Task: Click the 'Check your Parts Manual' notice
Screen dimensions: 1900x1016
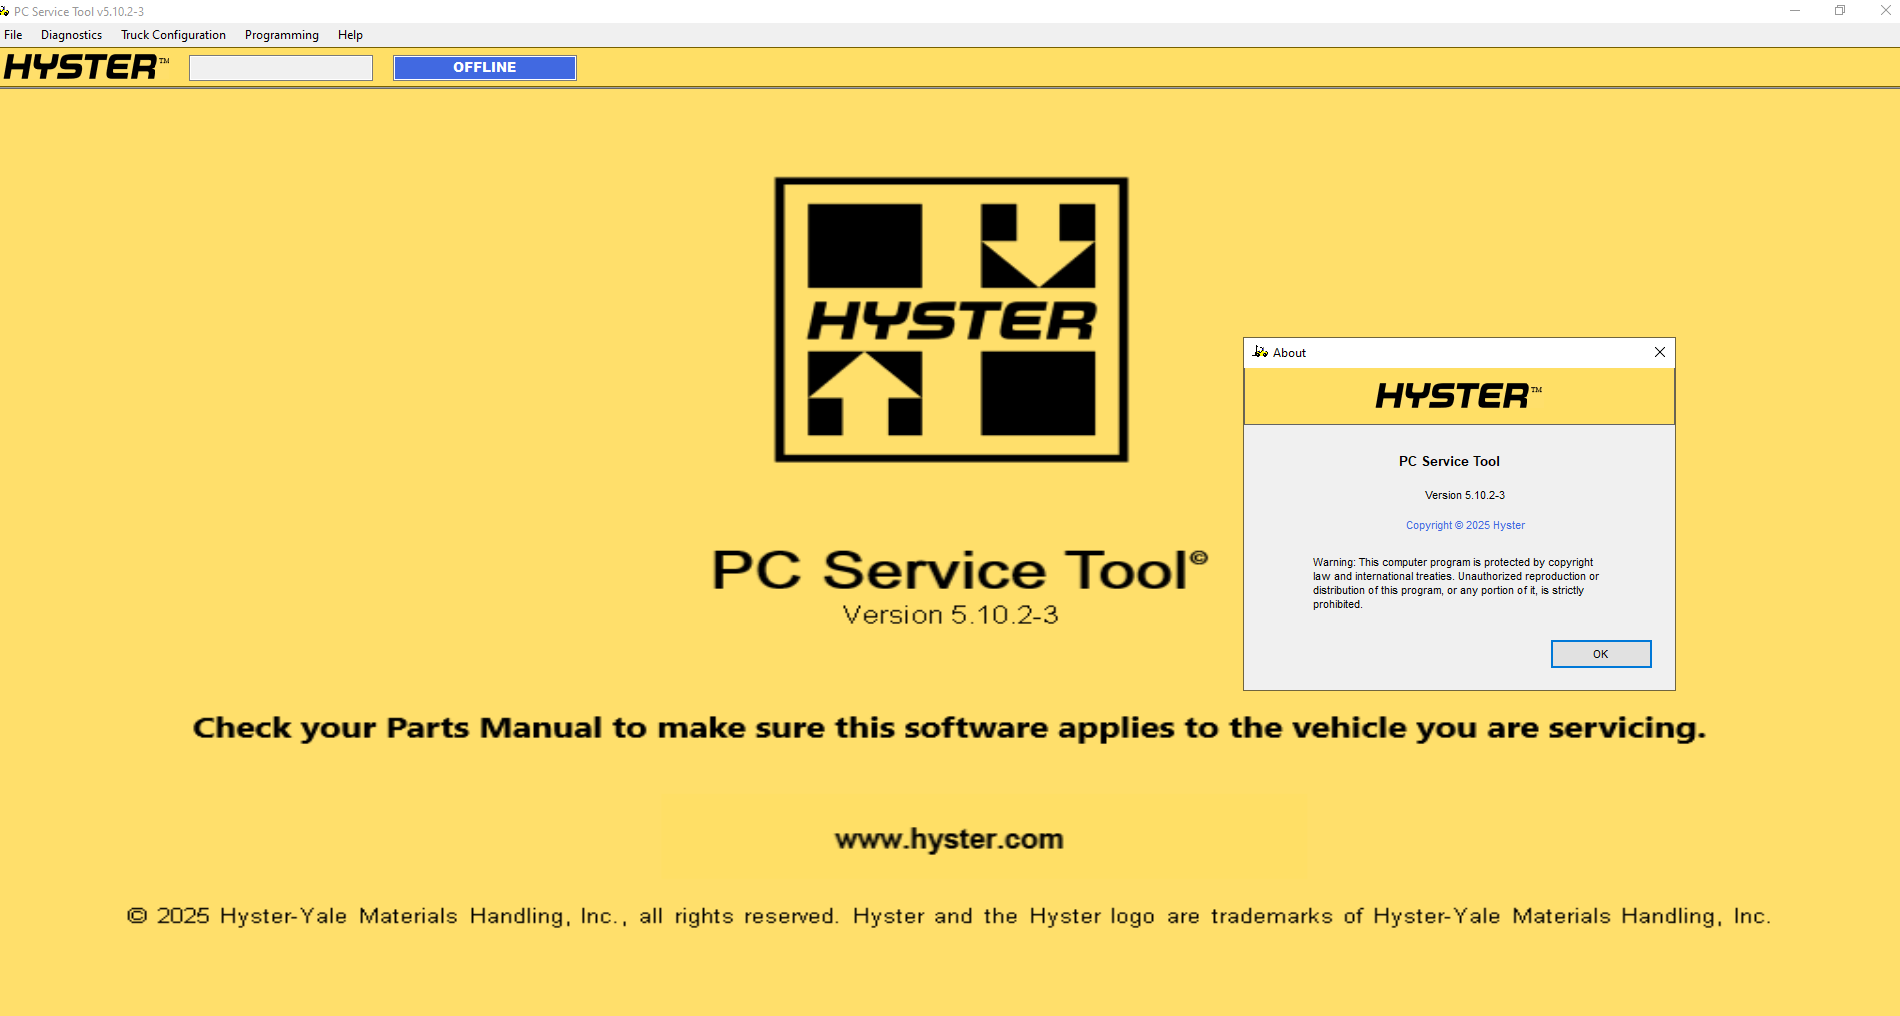Action: point(949,728)
